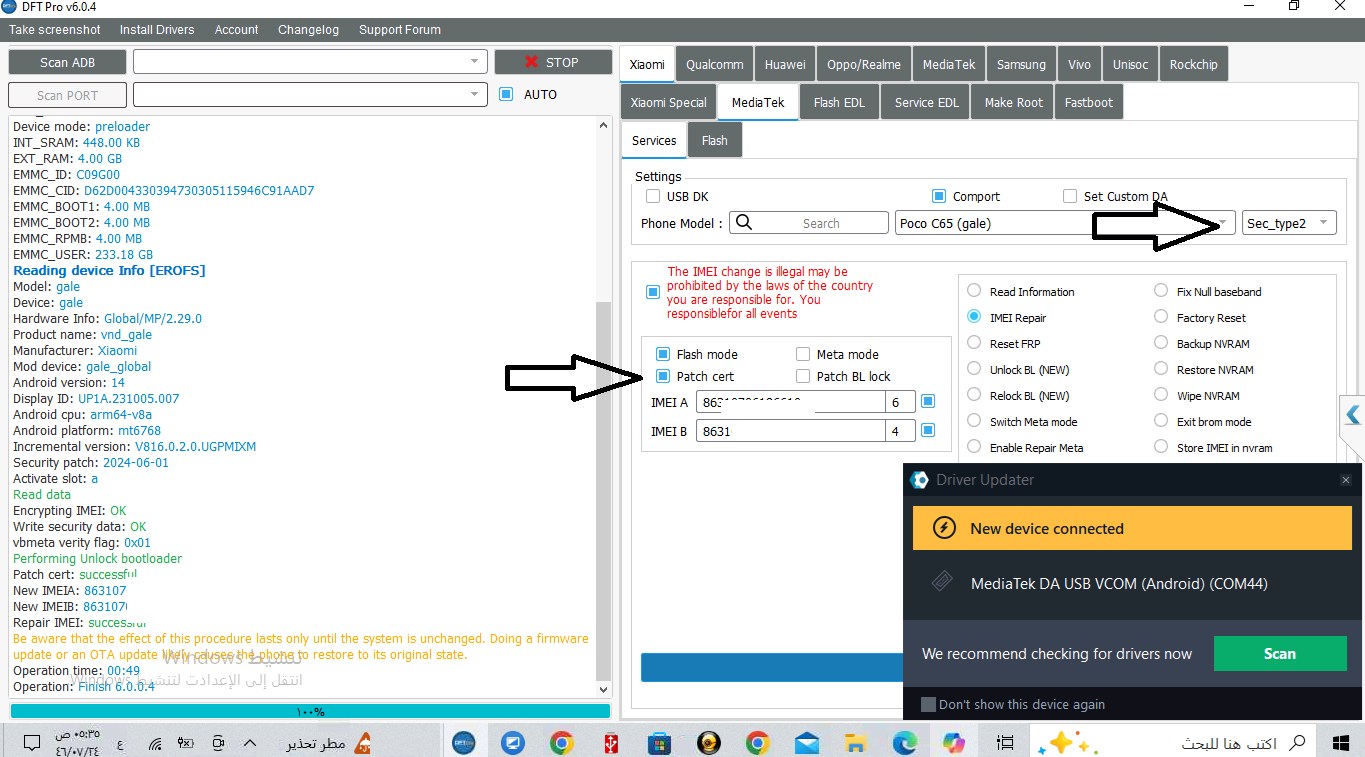1365x757 pixels.
Task: Open Microsoft Edge from the taskbar
Action: pyautogui.click(x=905, y=743)
